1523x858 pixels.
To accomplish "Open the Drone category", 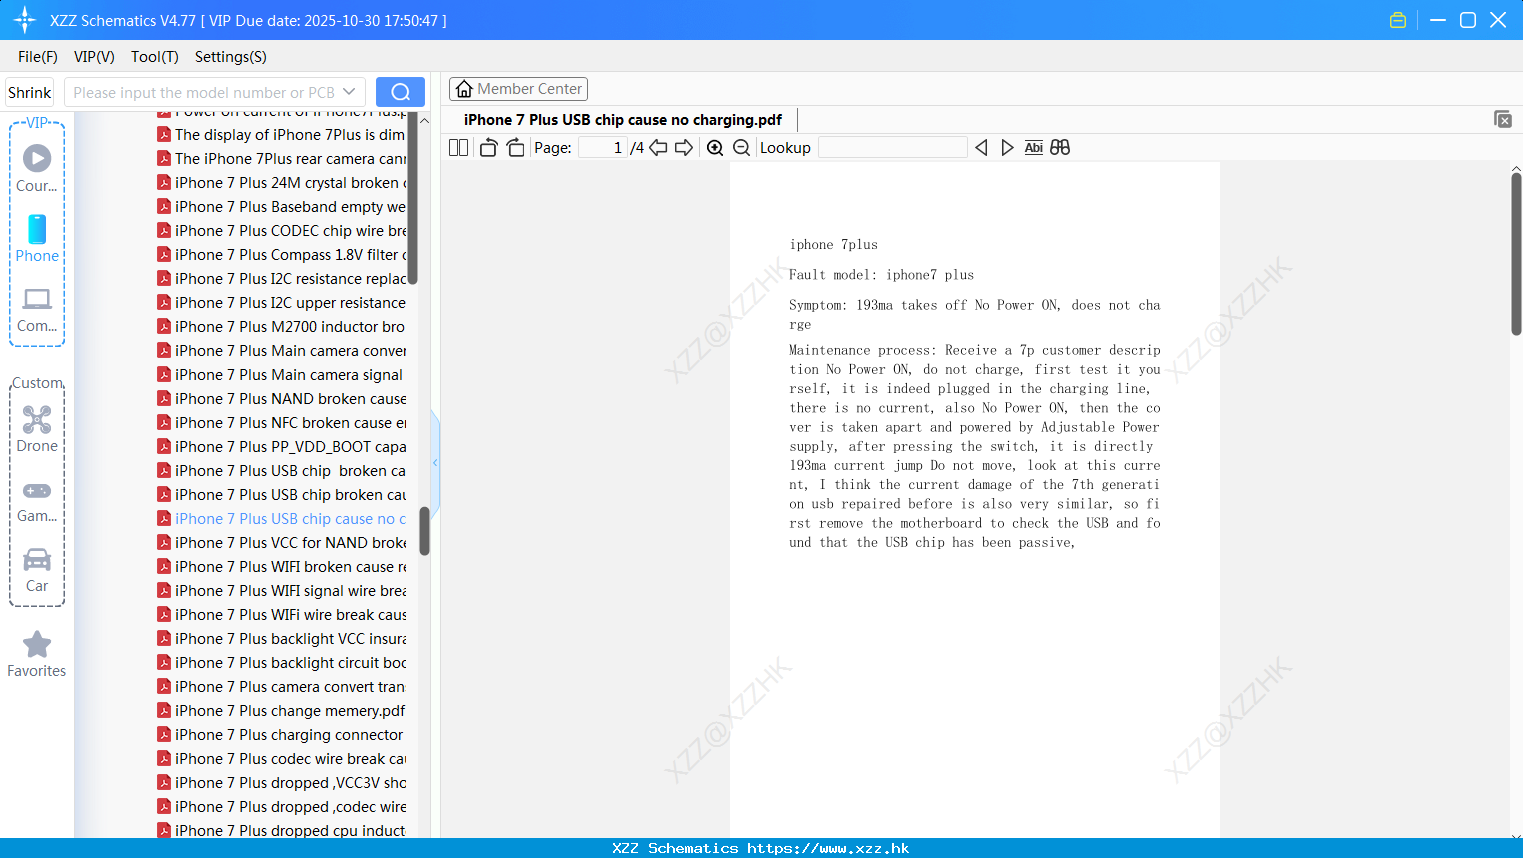I will click(x=37, y=429).
